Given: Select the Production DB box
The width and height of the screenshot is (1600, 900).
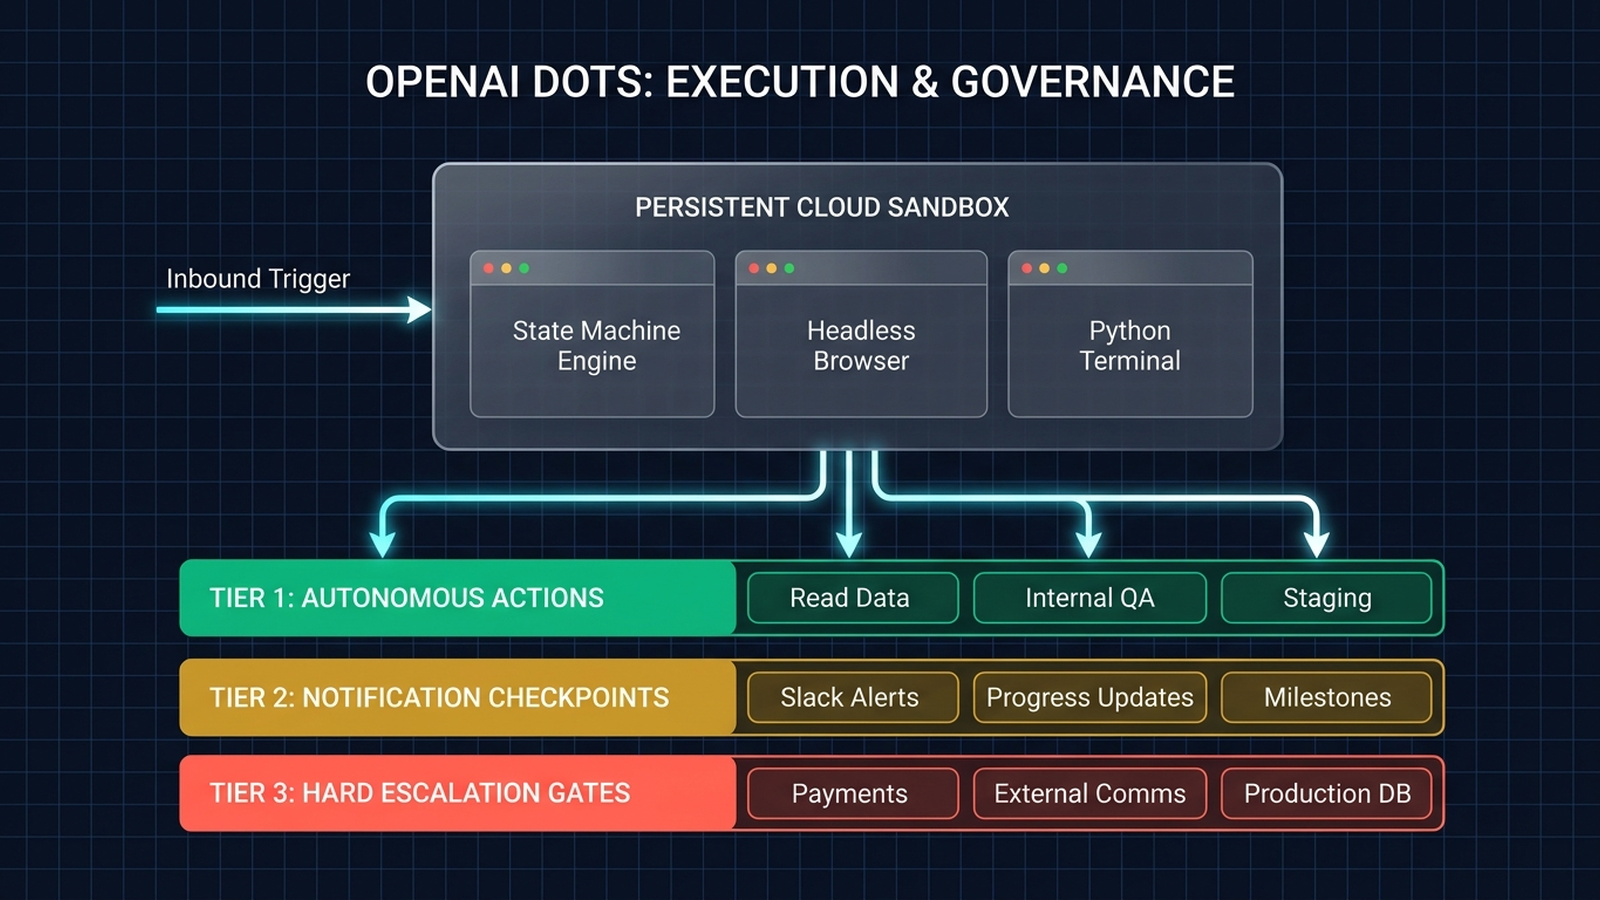Looking at the screenshot, I should pos(1327,793).
